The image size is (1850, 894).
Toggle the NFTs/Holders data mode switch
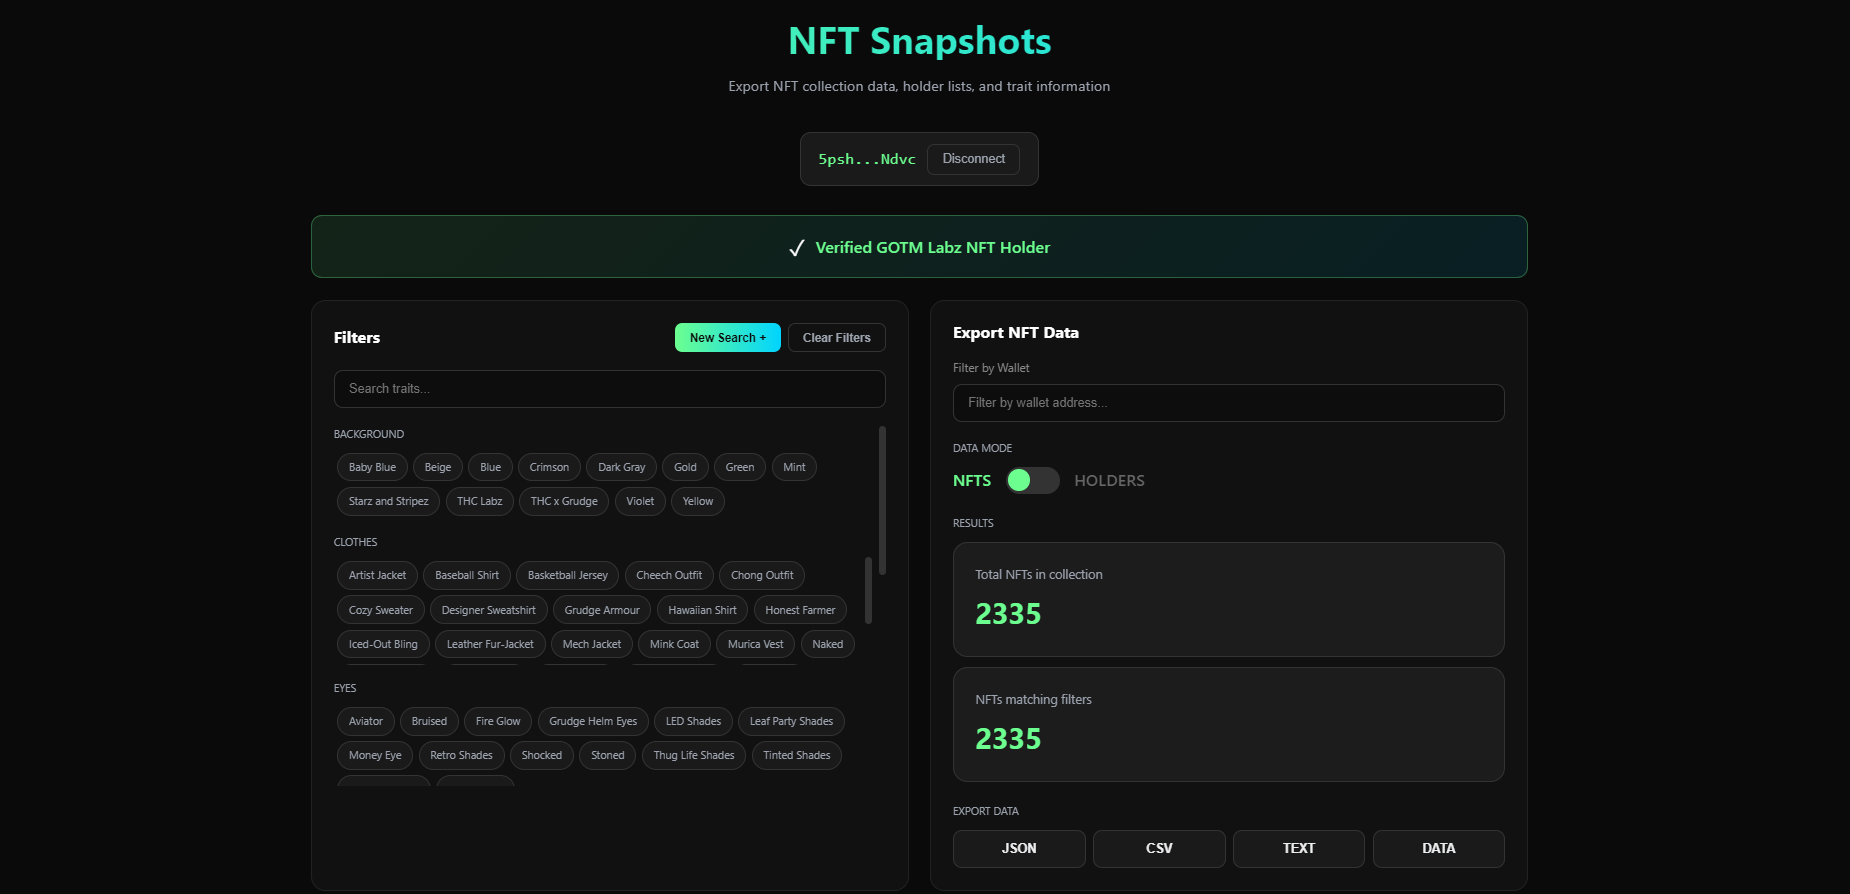[1032, 481]
